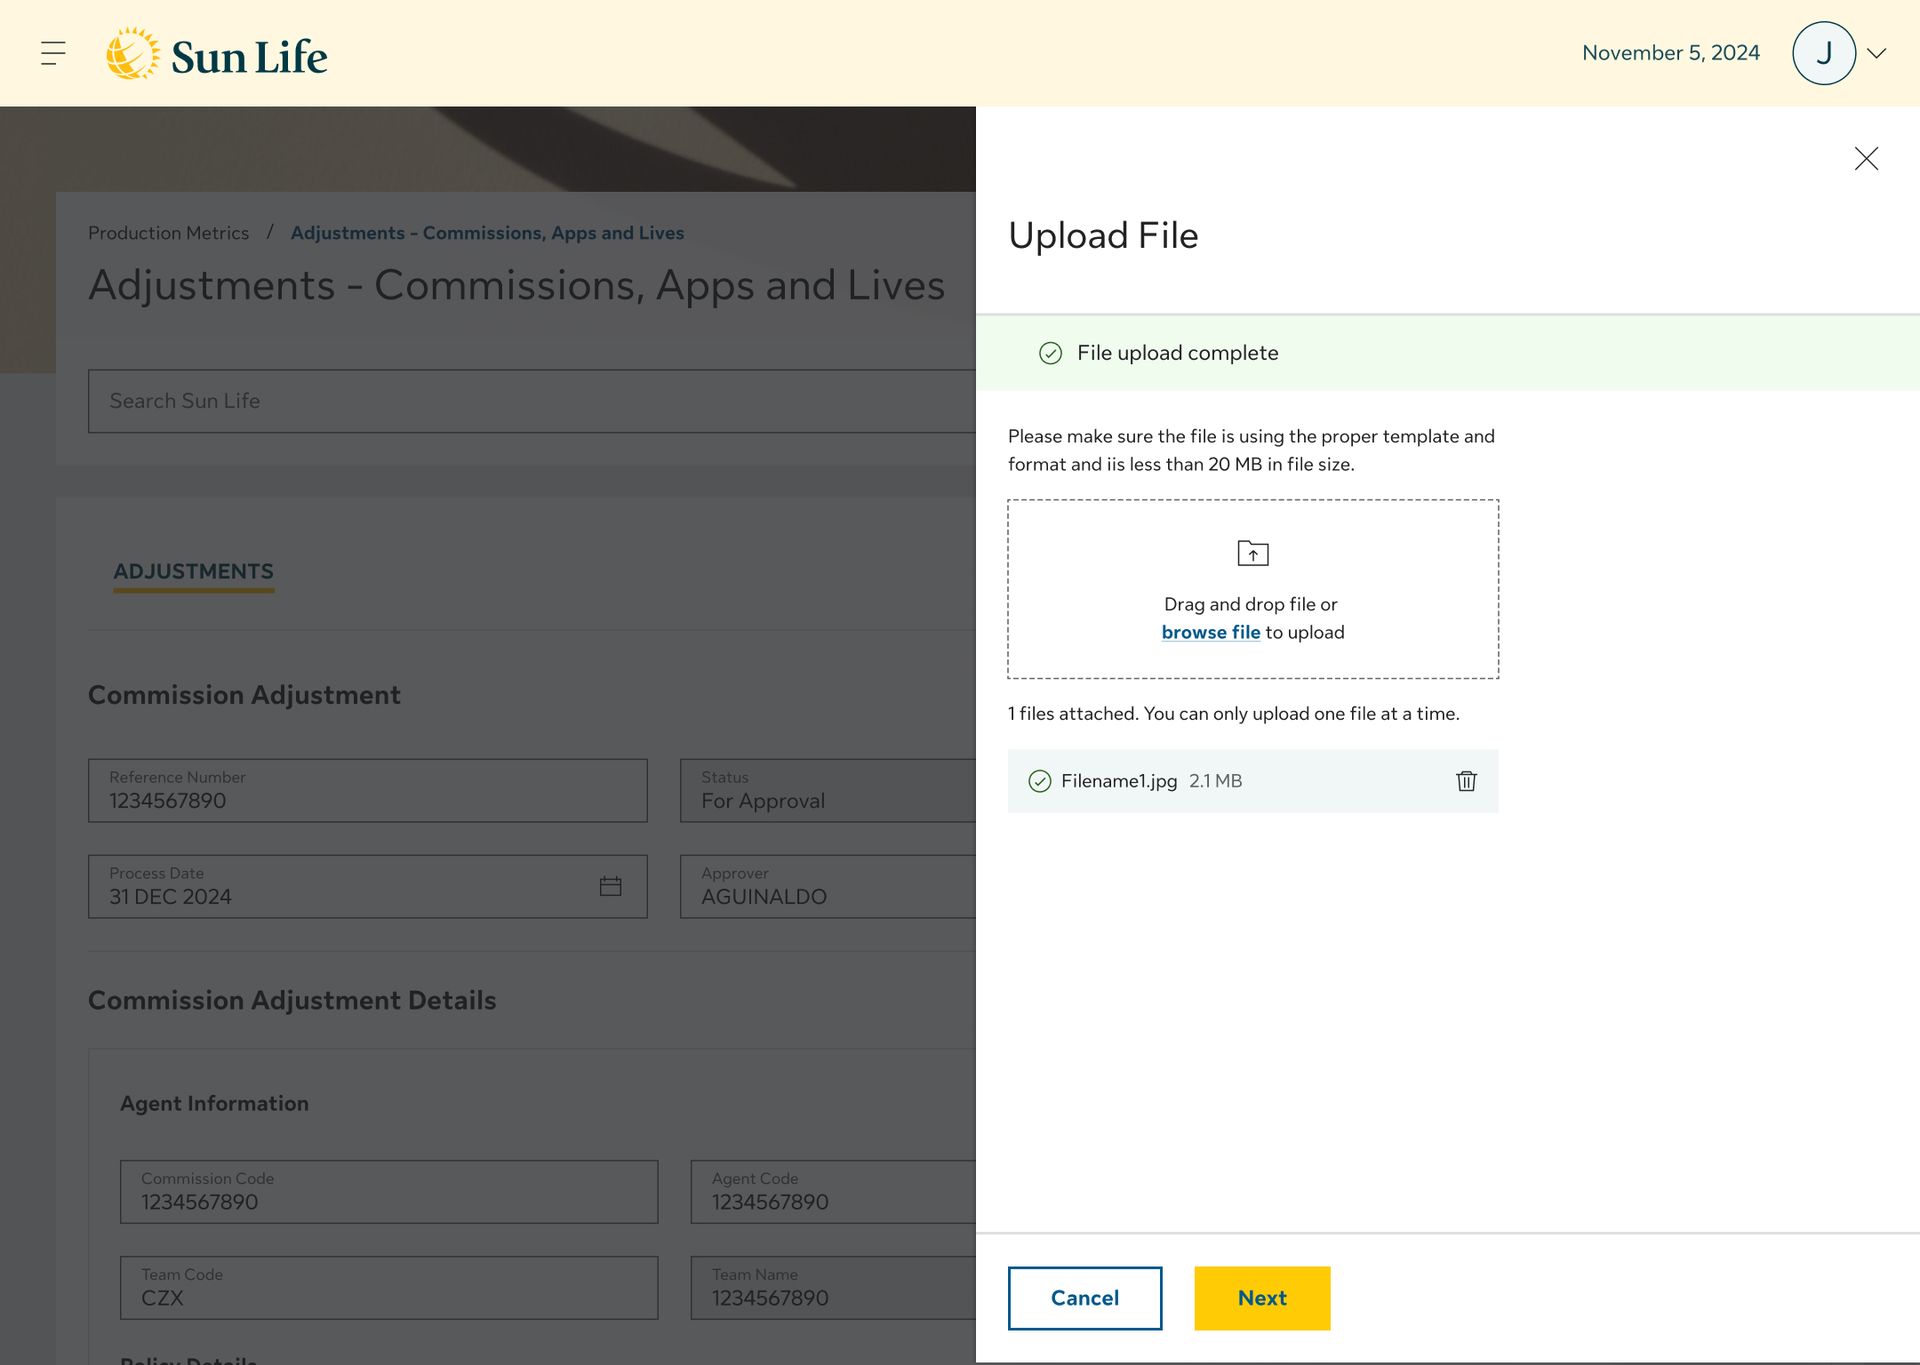Select the ADJUSTMENTS tab
The height and width of the screenshot is (1365, 1920).
(194, 572)
